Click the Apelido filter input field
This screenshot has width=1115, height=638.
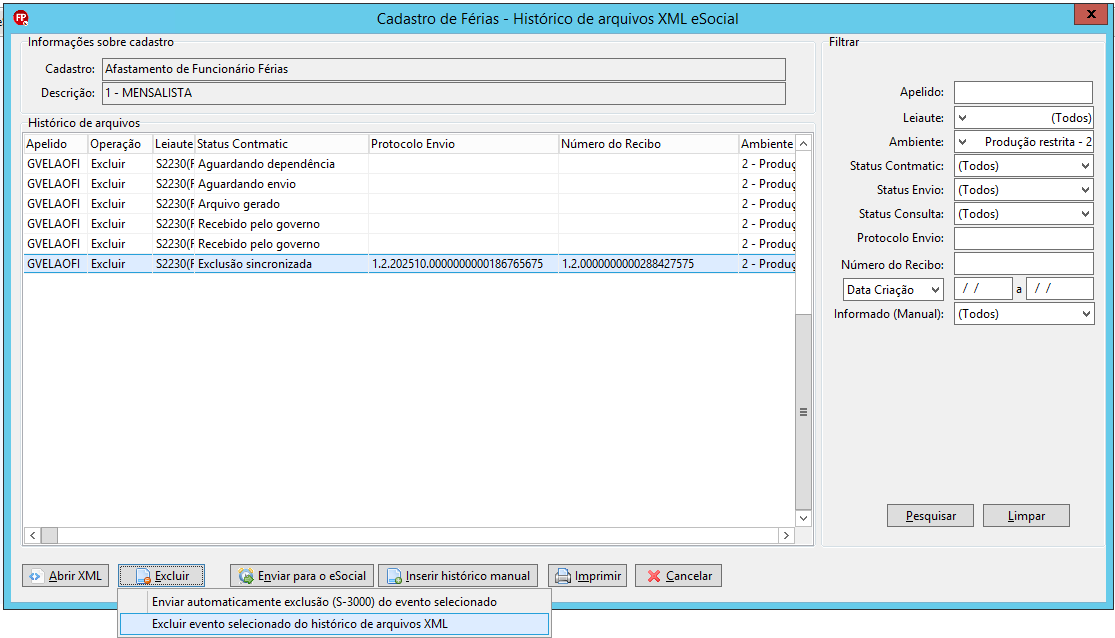(1023, 92)
